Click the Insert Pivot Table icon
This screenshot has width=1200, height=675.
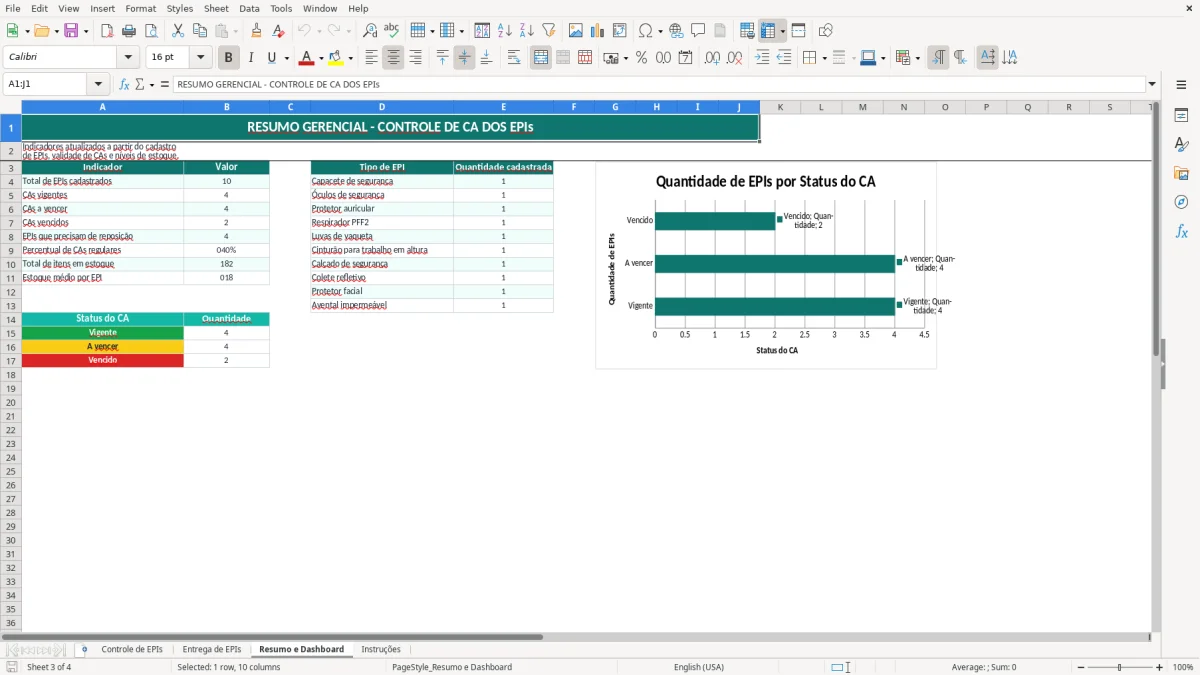point(620,31)
